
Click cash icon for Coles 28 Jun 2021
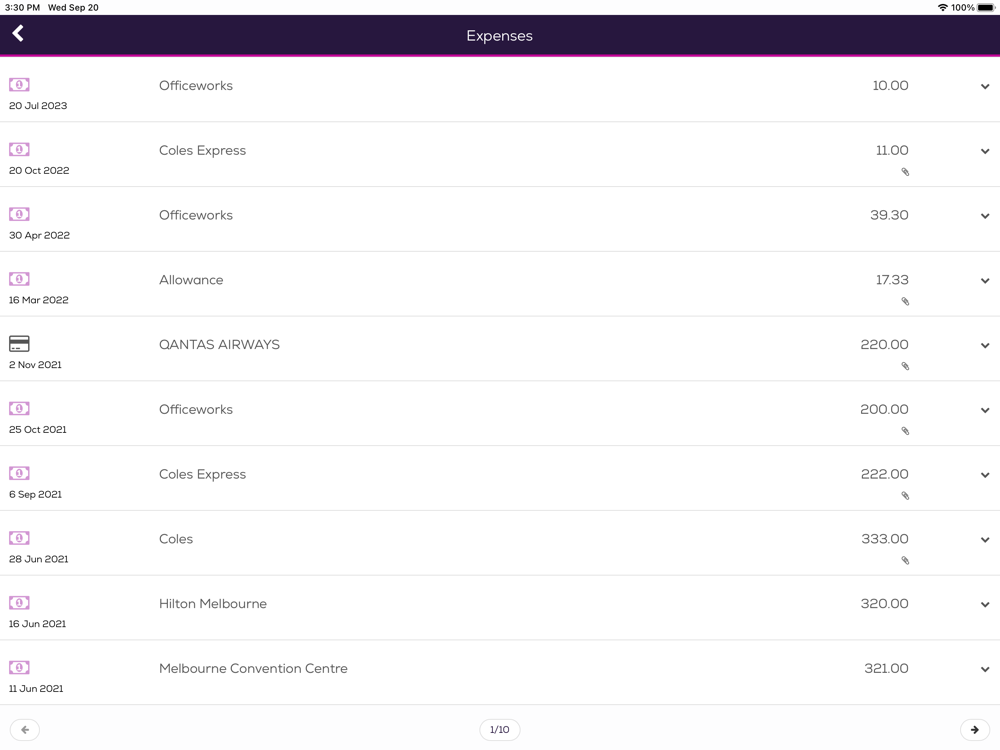[x=19, y=538]
